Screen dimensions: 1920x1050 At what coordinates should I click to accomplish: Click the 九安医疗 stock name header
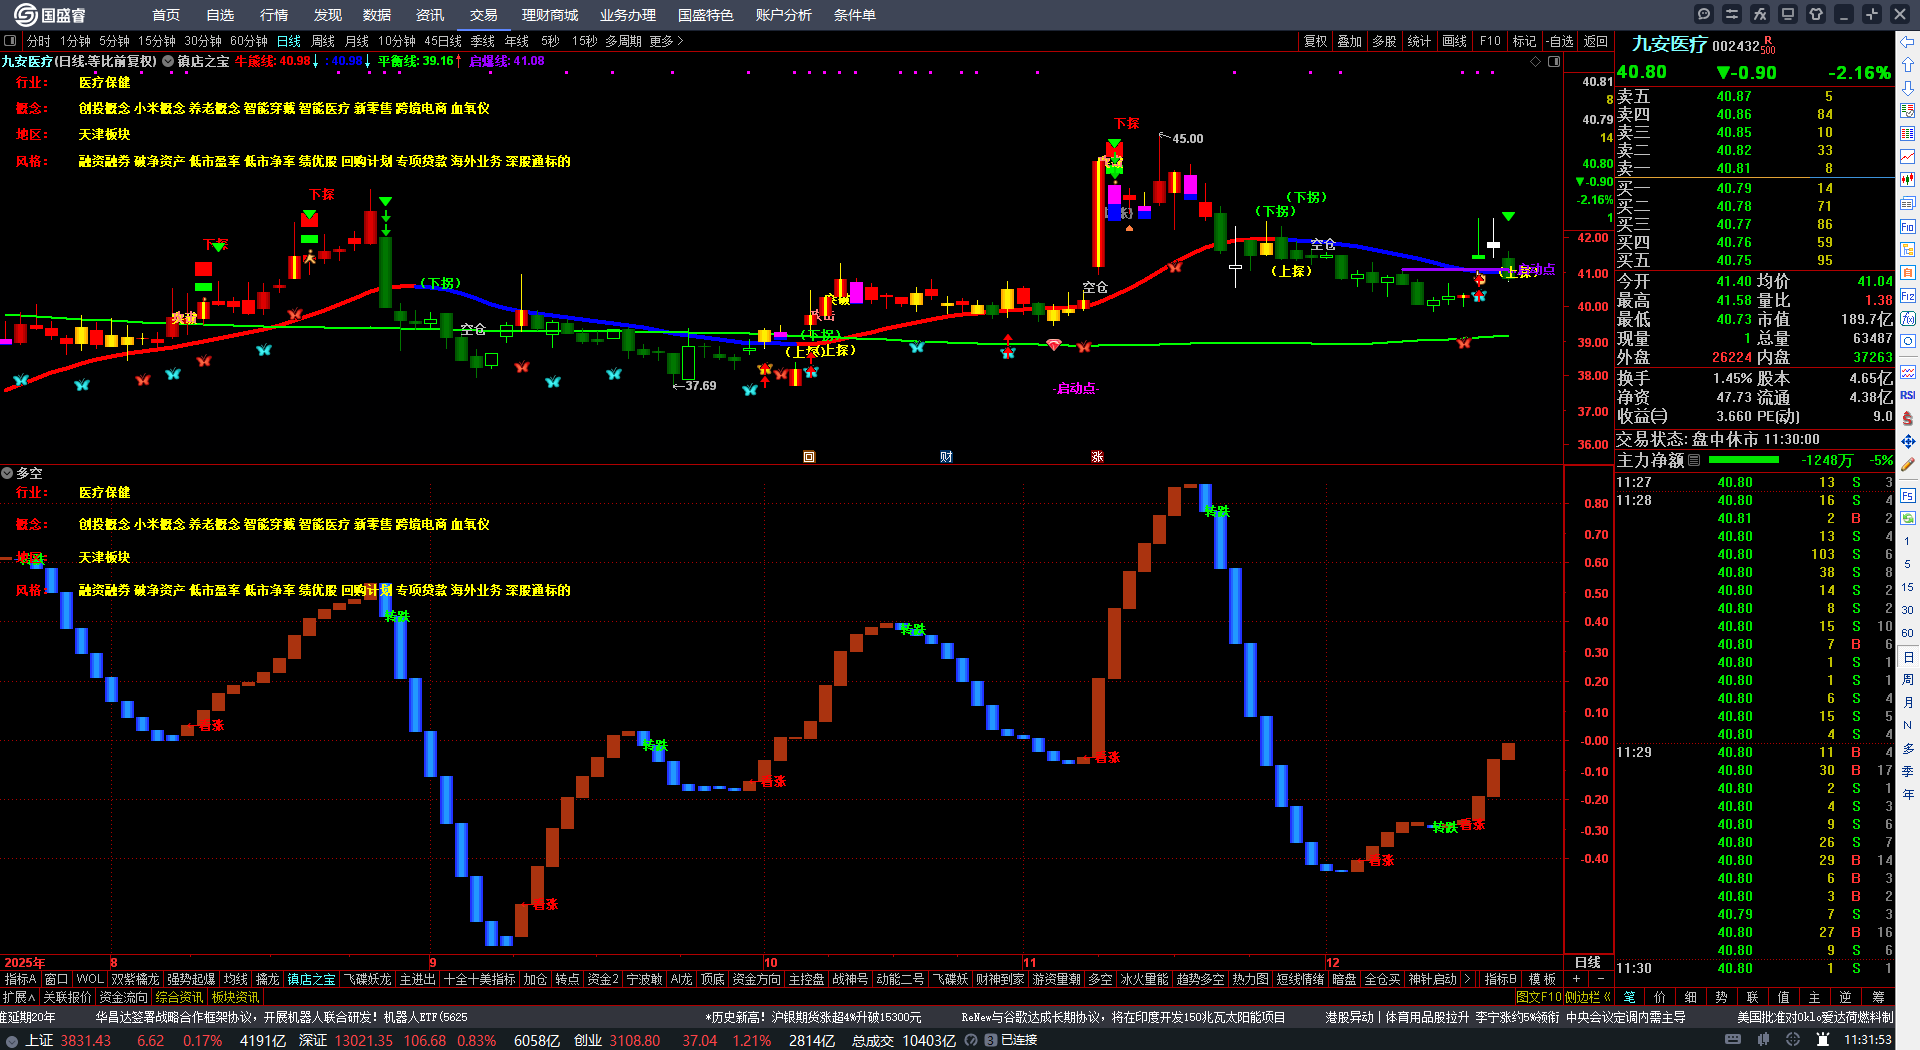coord(1669,44)
